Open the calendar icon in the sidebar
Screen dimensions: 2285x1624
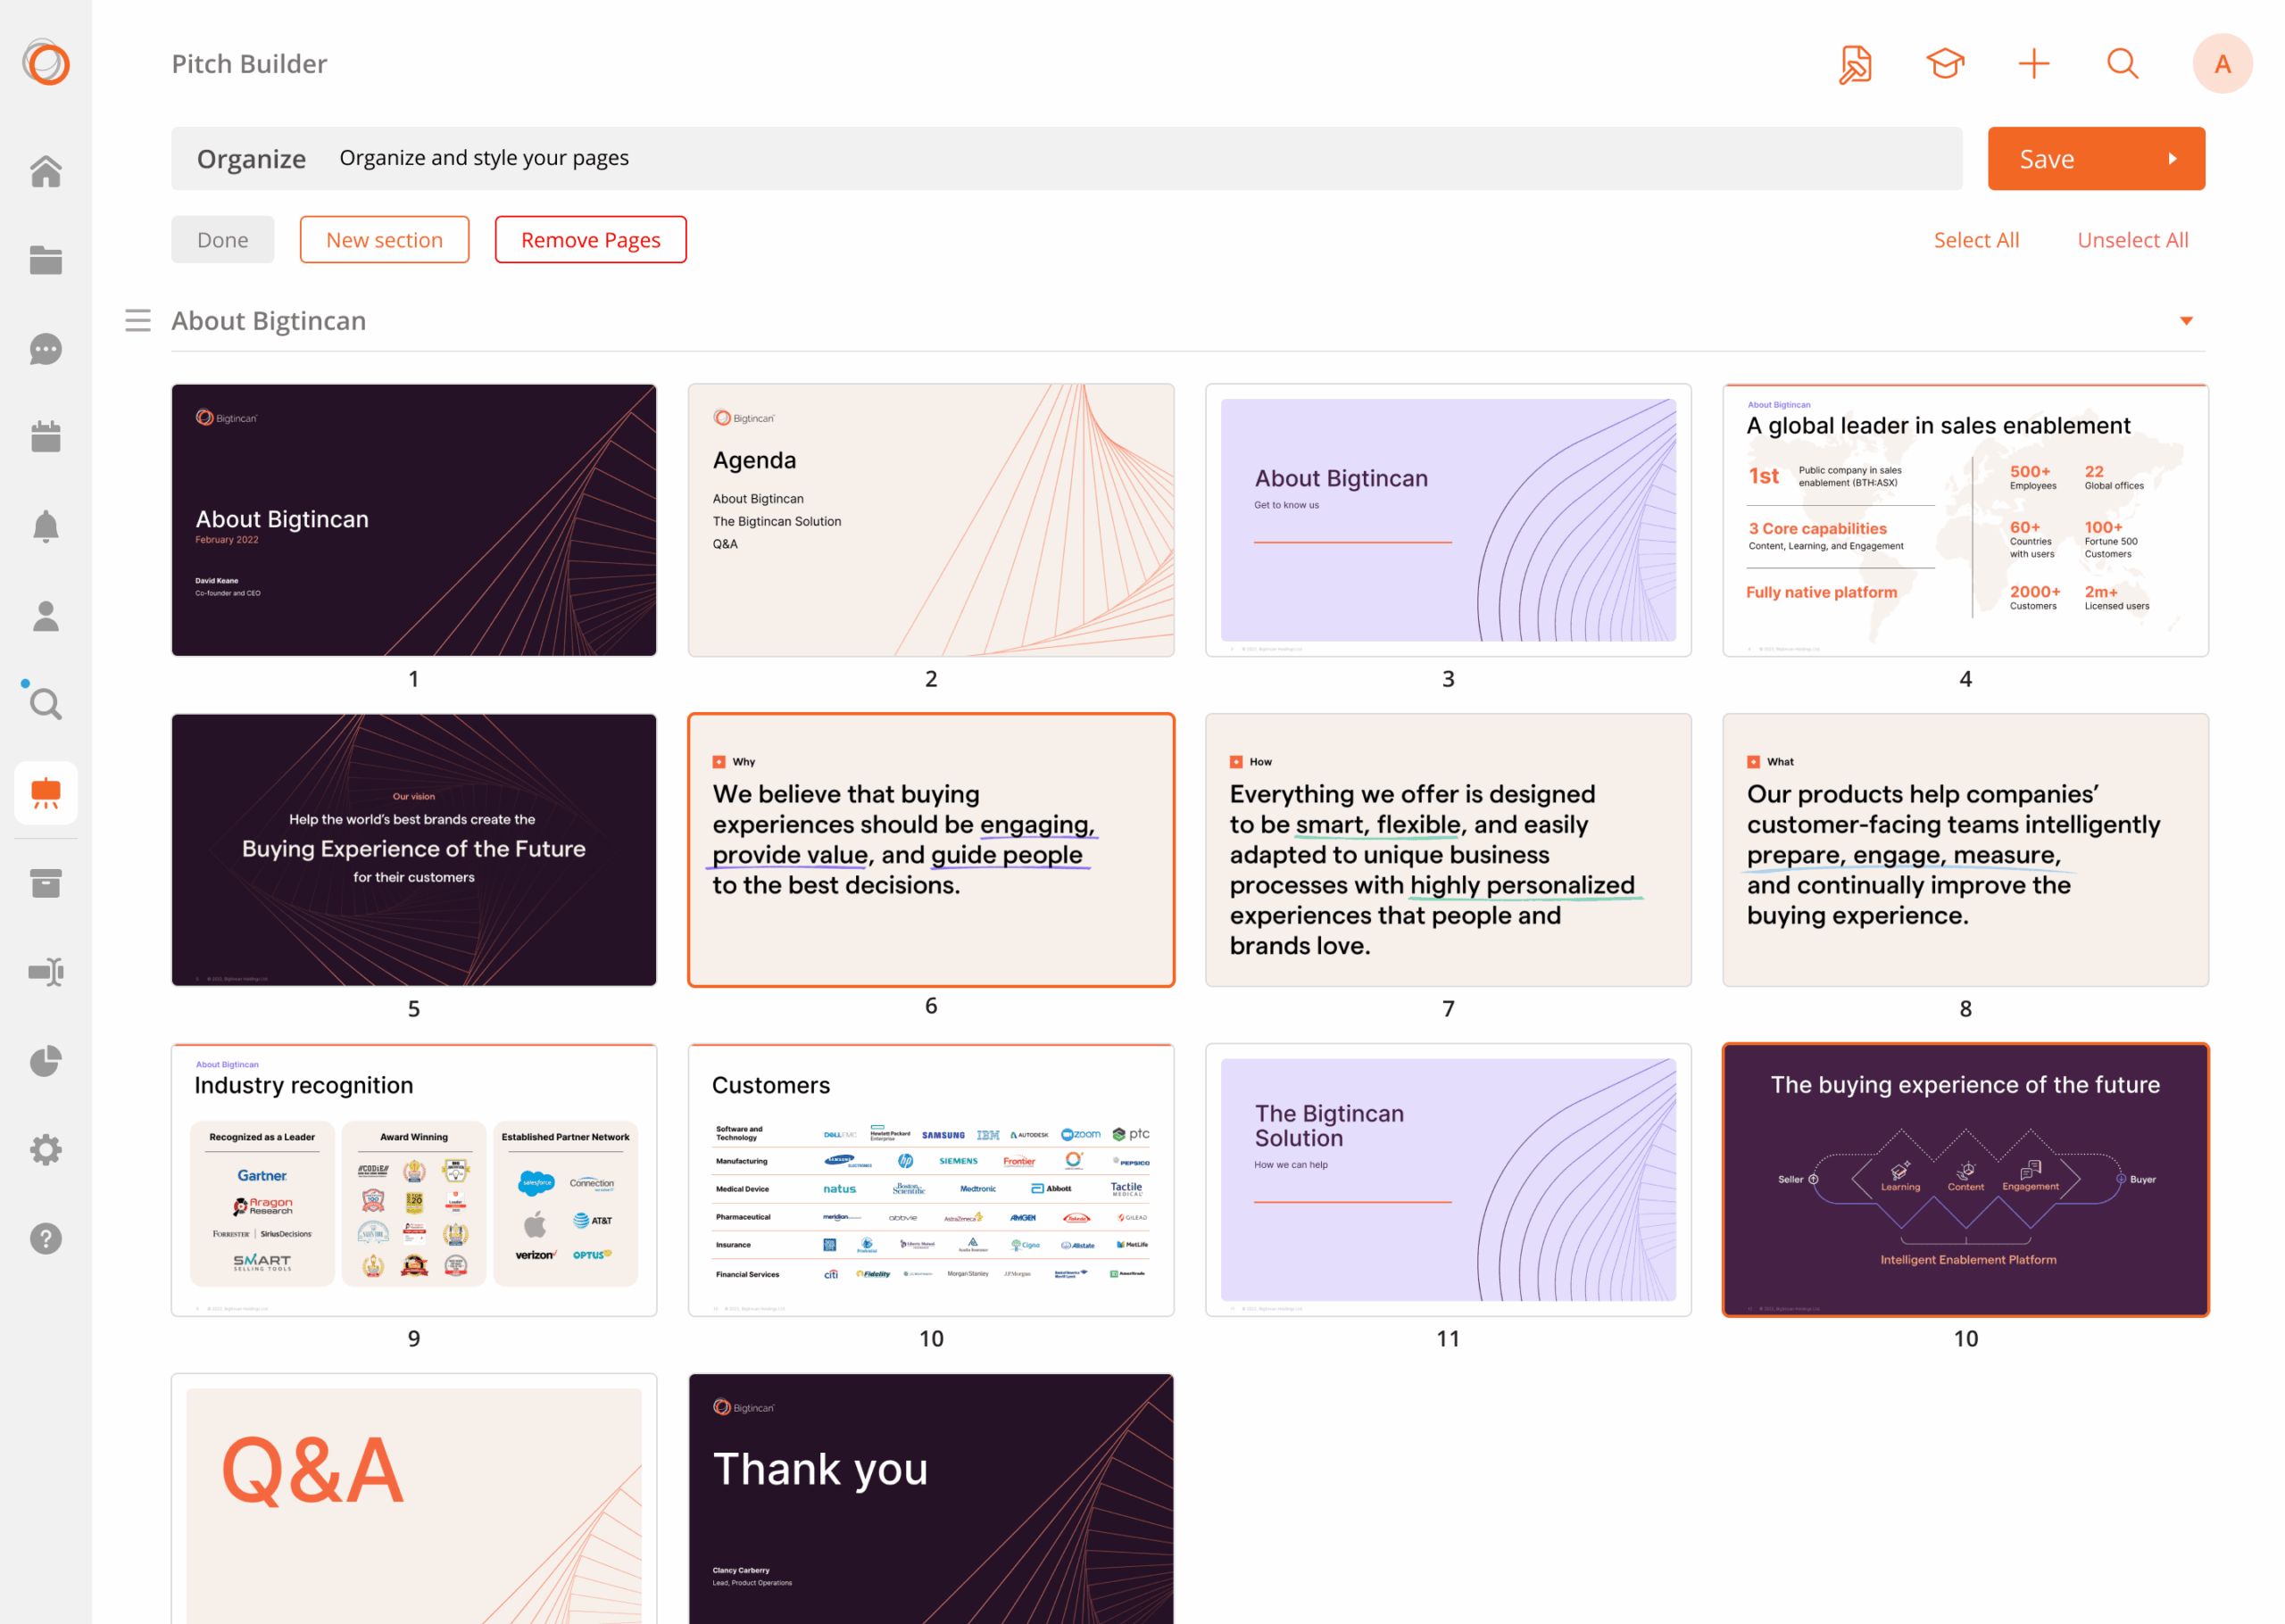click(45, 437)
